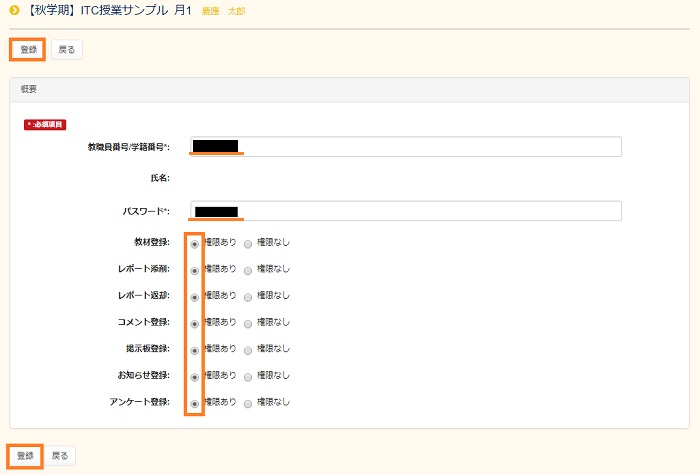Select 権限あり for 教材登録
The height and width of the screenshot is (475, 700).
pyautogui.click(x=194, y=243)
